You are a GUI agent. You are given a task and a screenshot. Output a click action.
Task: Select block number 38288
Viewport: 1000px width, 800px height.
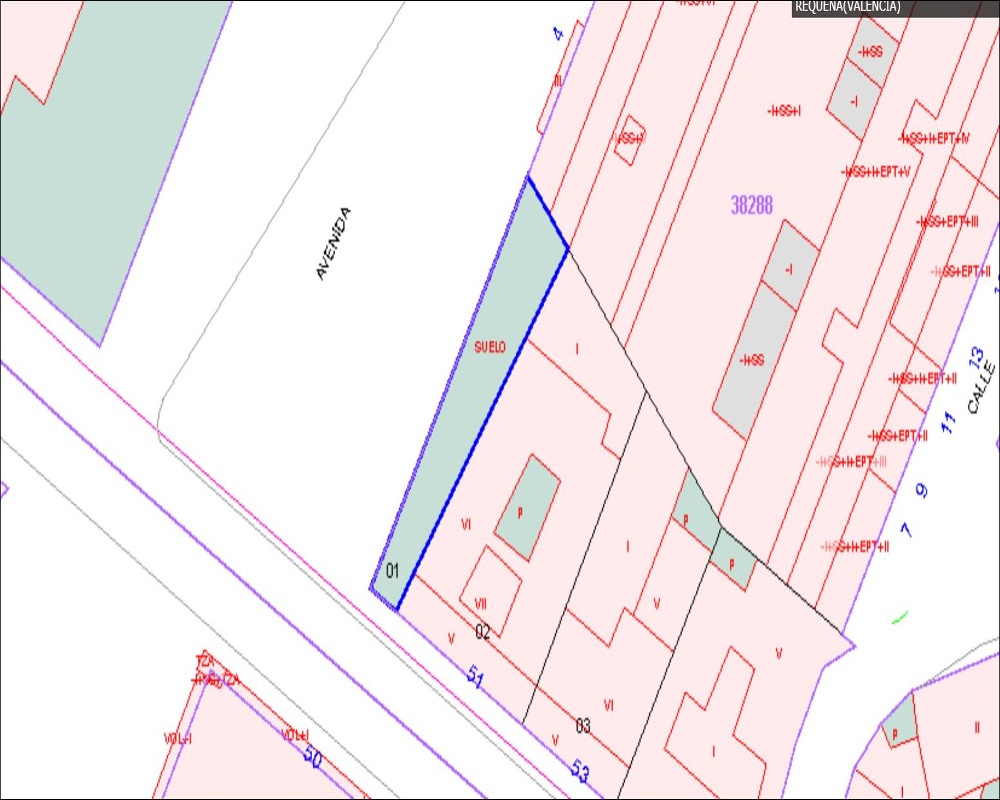click(x=751, y=205)
